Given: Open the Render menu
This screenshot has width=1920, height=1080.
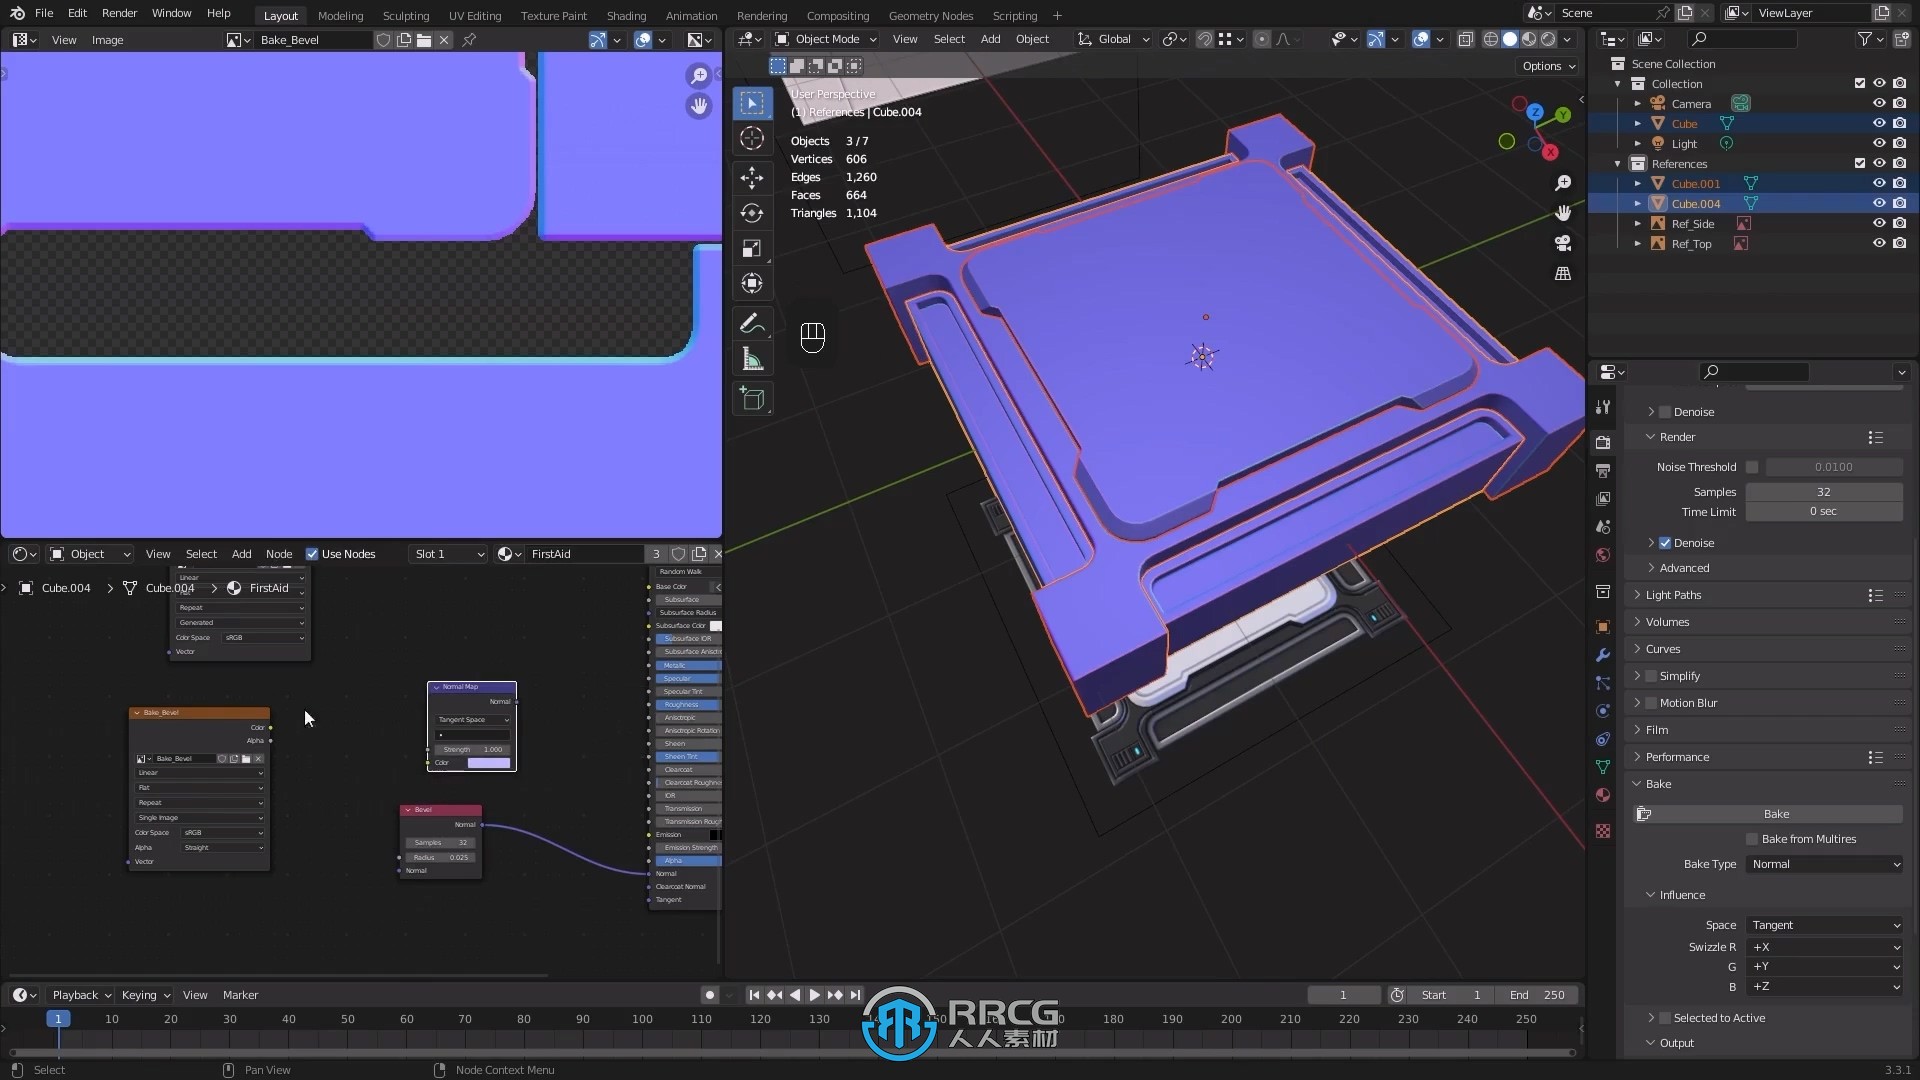Looking at the screenshot, I should [119, 13].
